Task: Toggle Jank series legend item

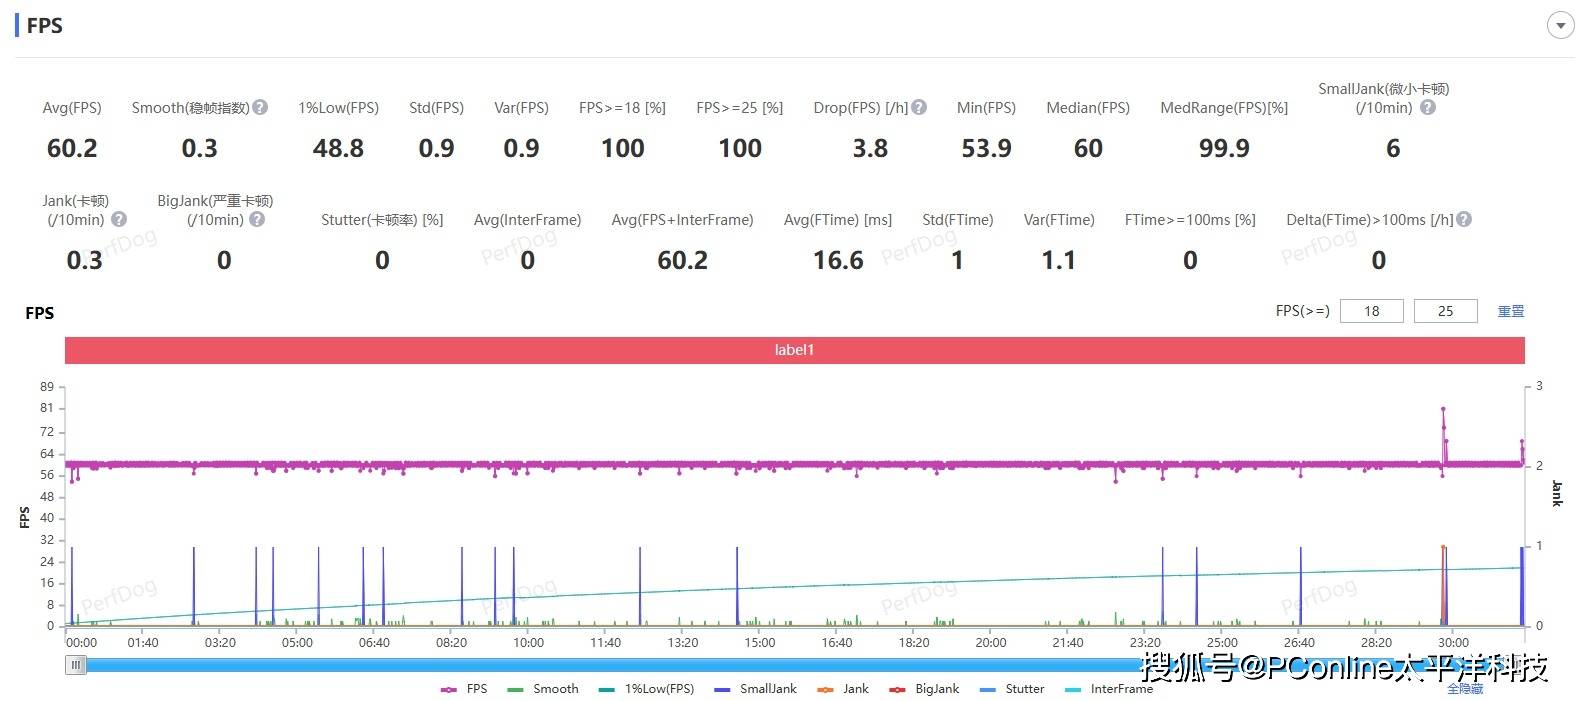Action: tap(843, 689)
